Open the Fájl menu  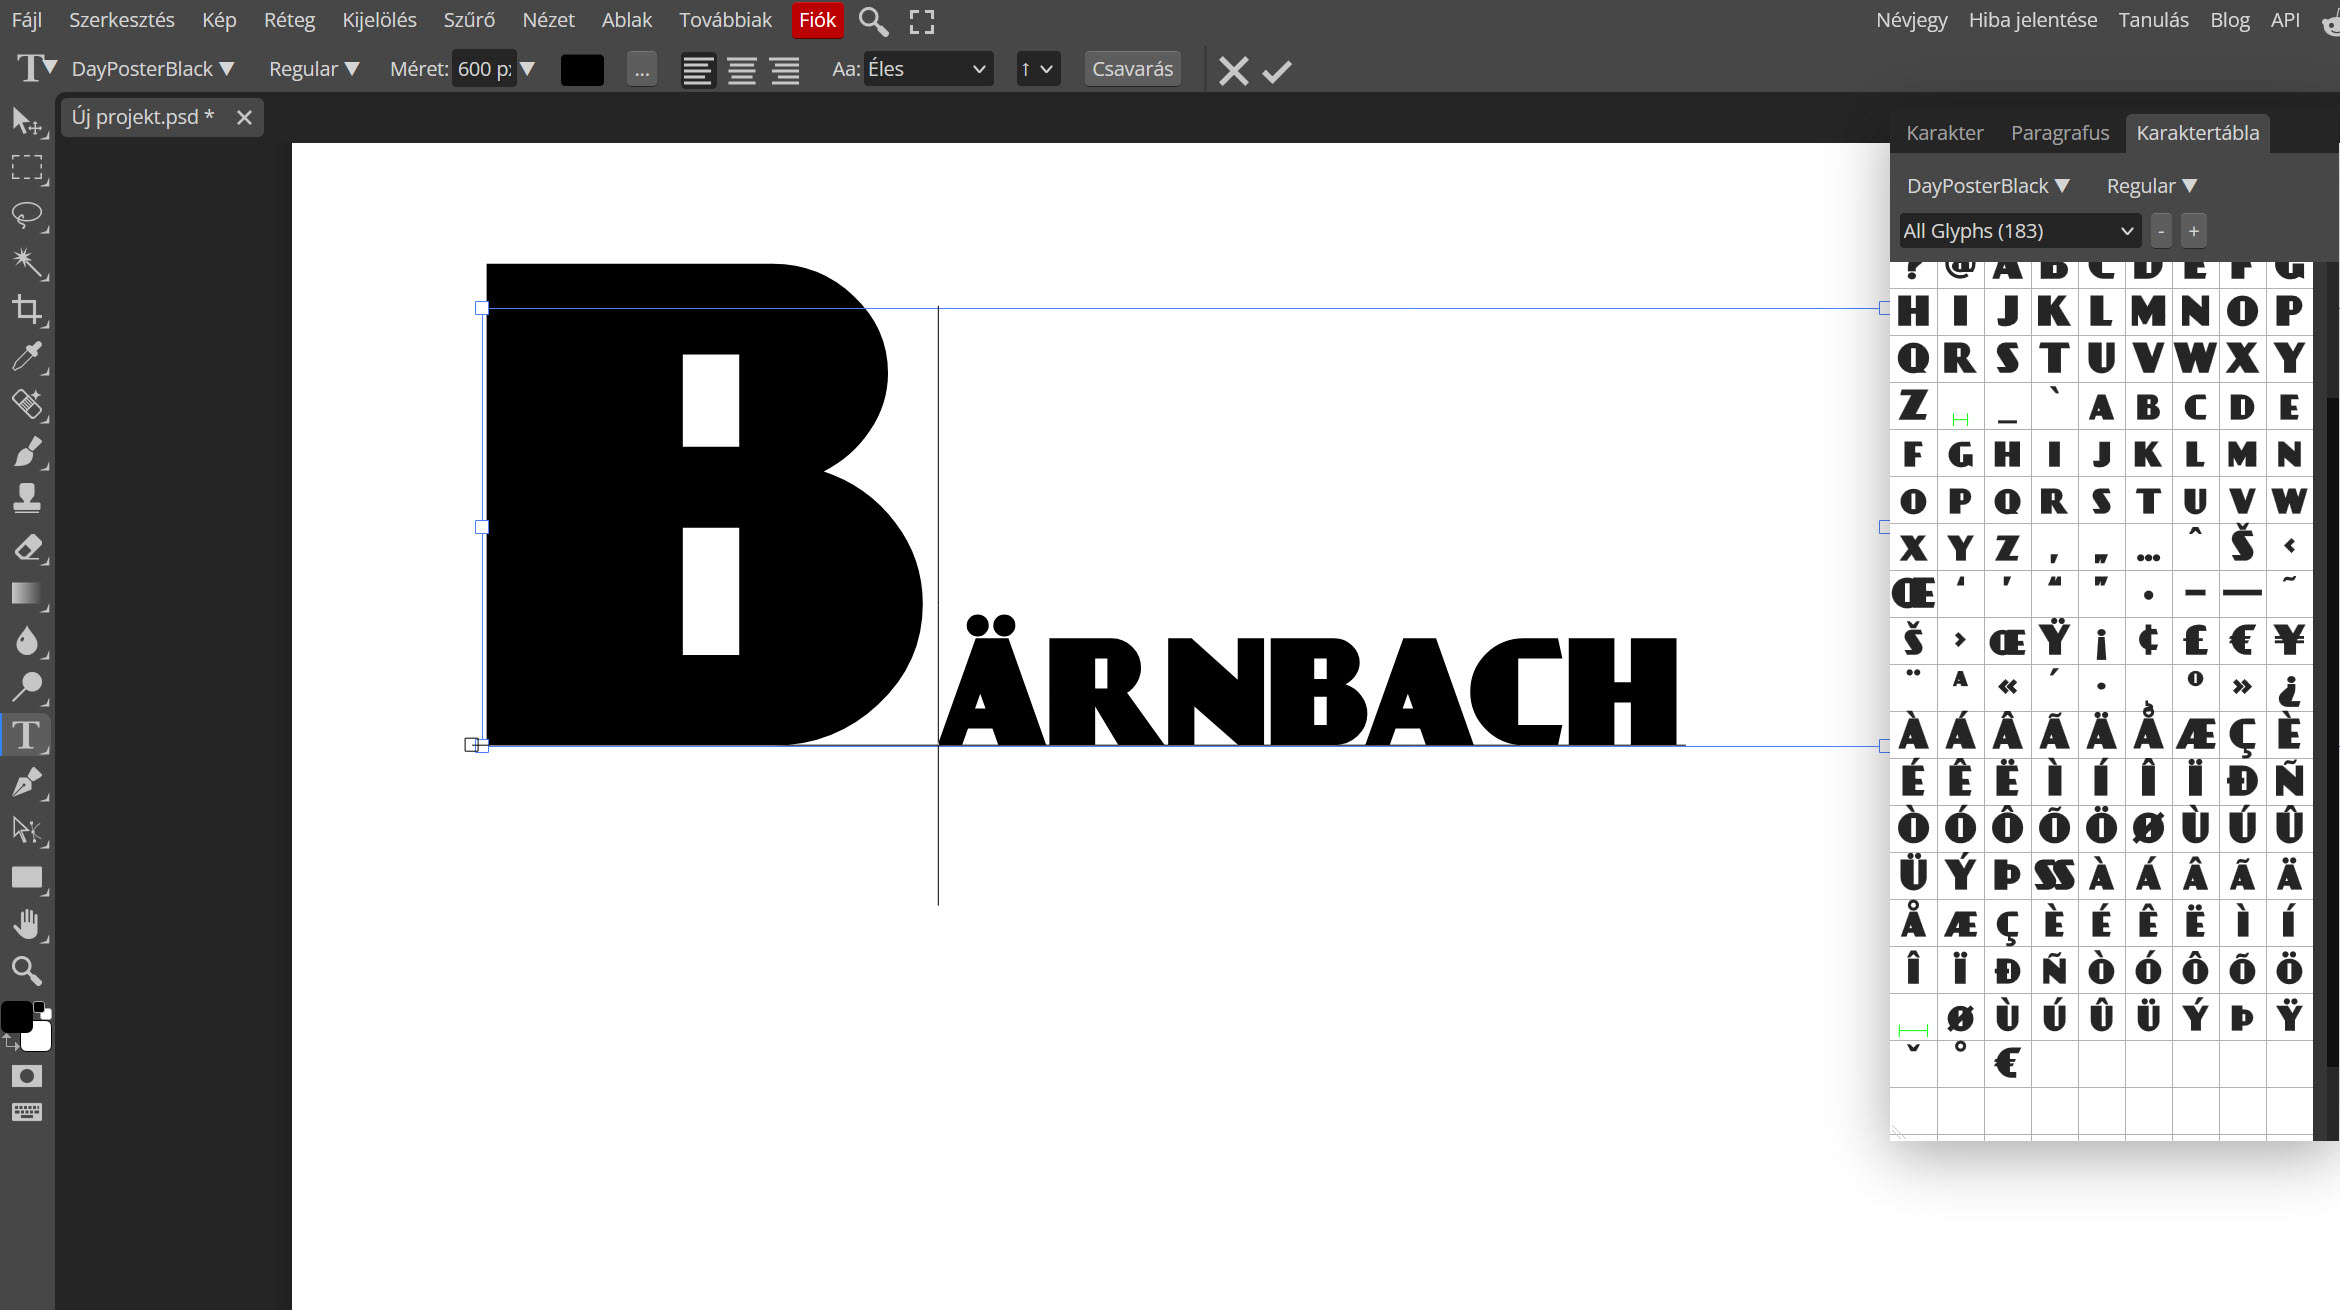26,20
